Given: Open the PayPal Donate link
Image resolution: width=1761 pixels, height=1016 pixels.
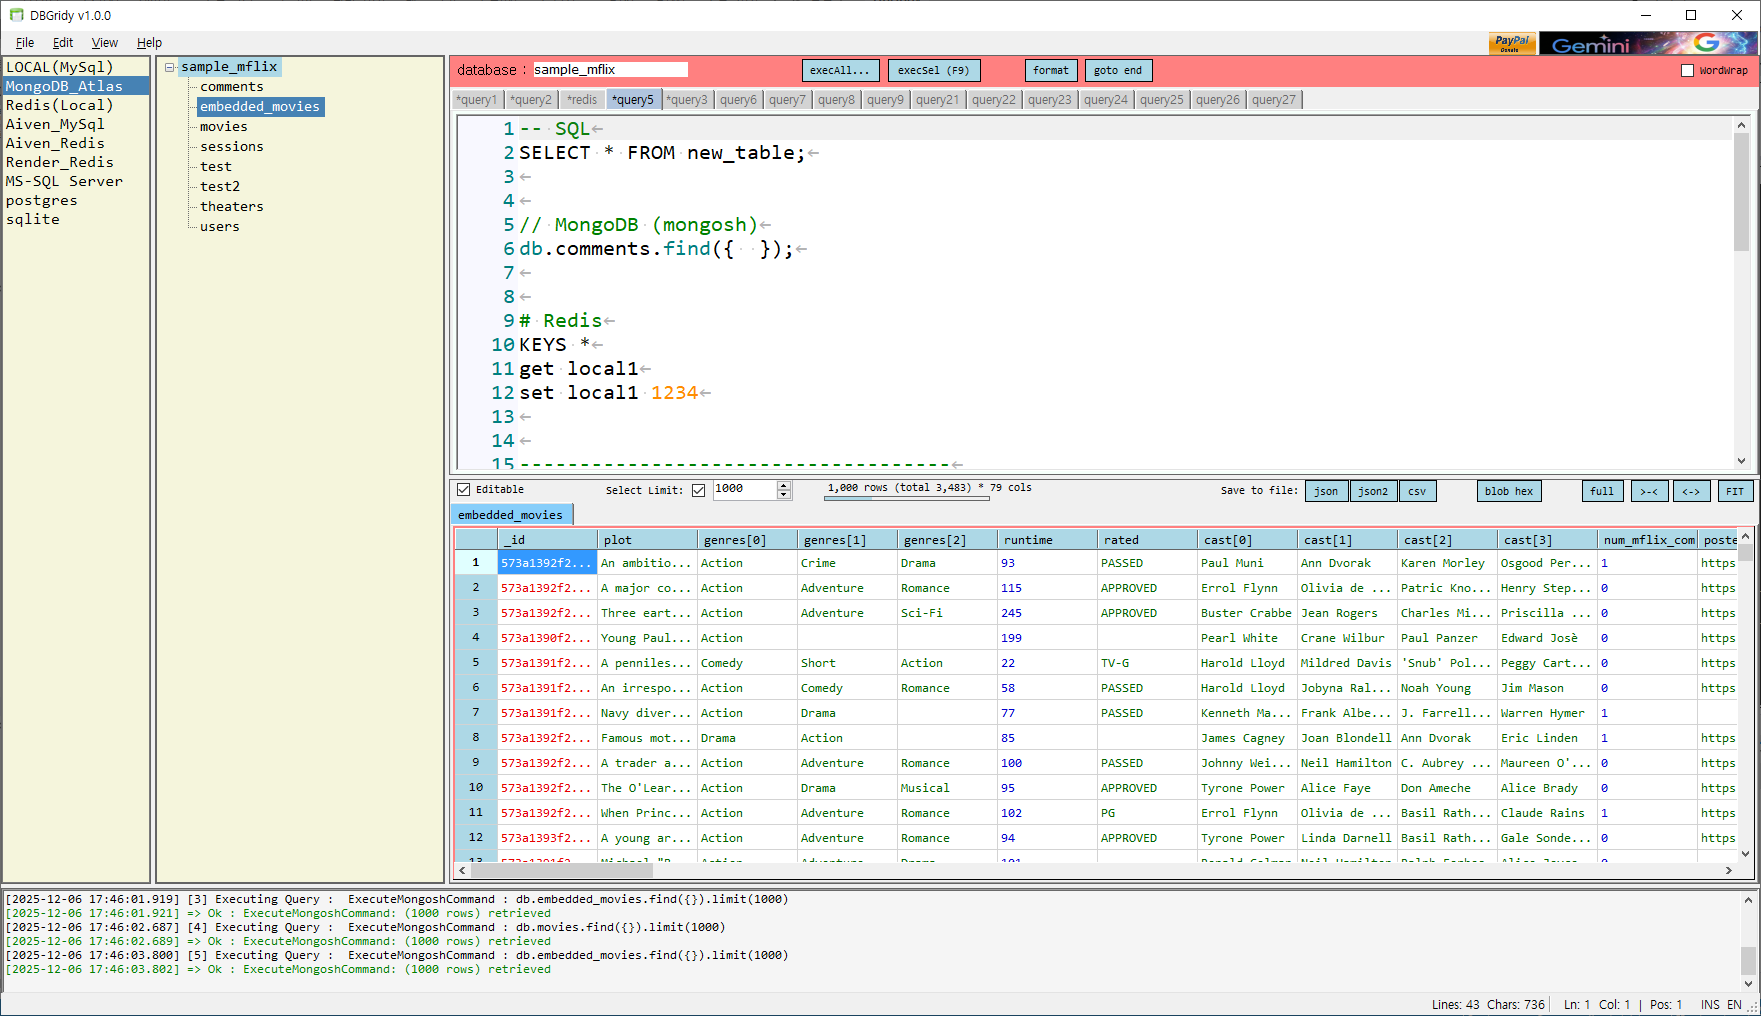Looking at the screenshot, I should 1512,43.
